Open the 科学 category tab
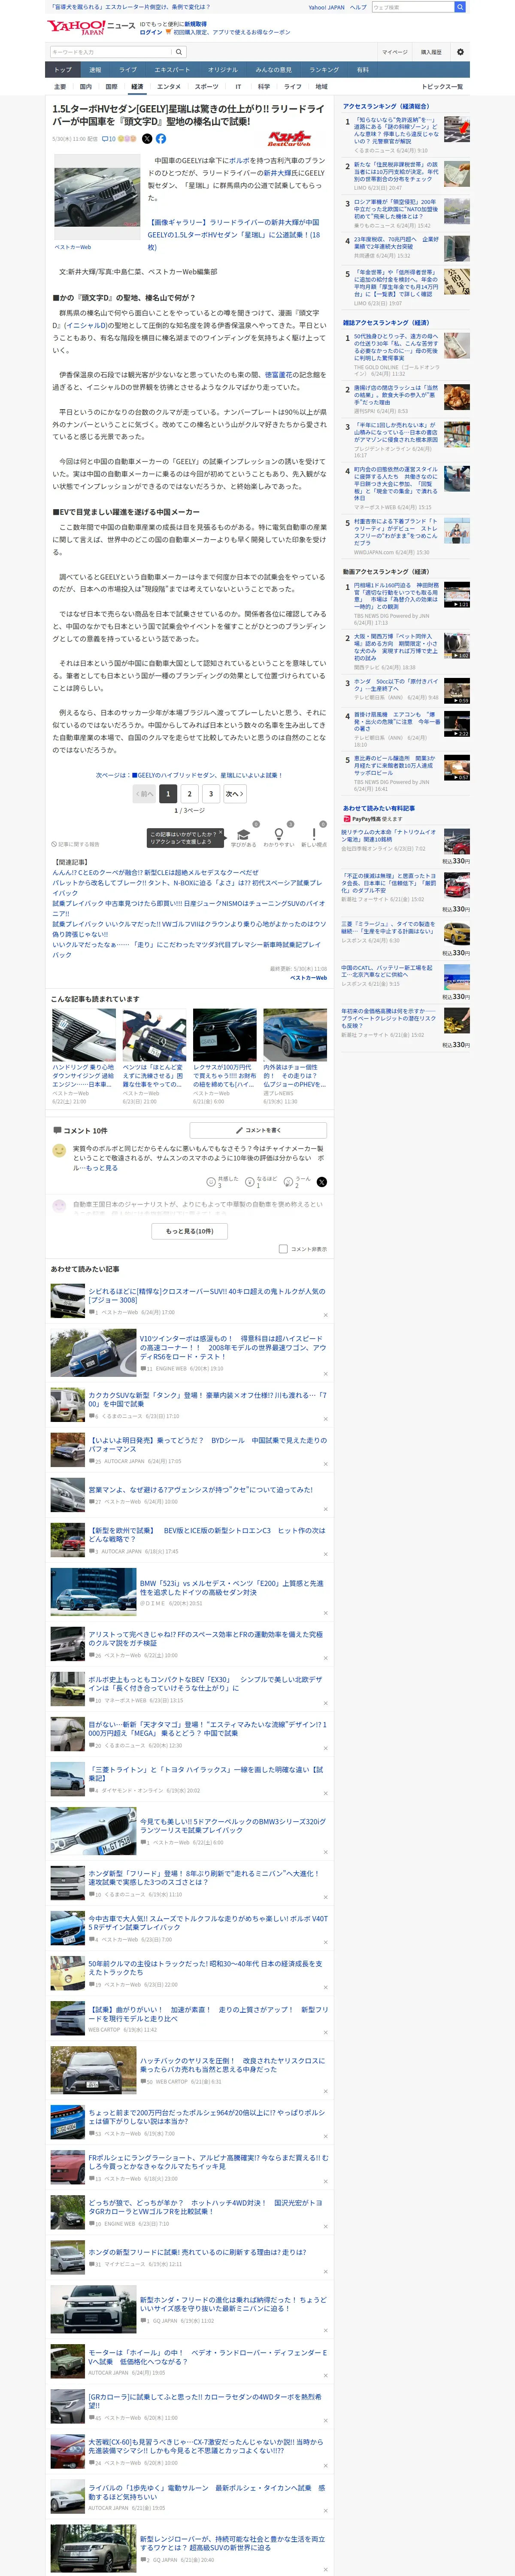 point(264,87)
